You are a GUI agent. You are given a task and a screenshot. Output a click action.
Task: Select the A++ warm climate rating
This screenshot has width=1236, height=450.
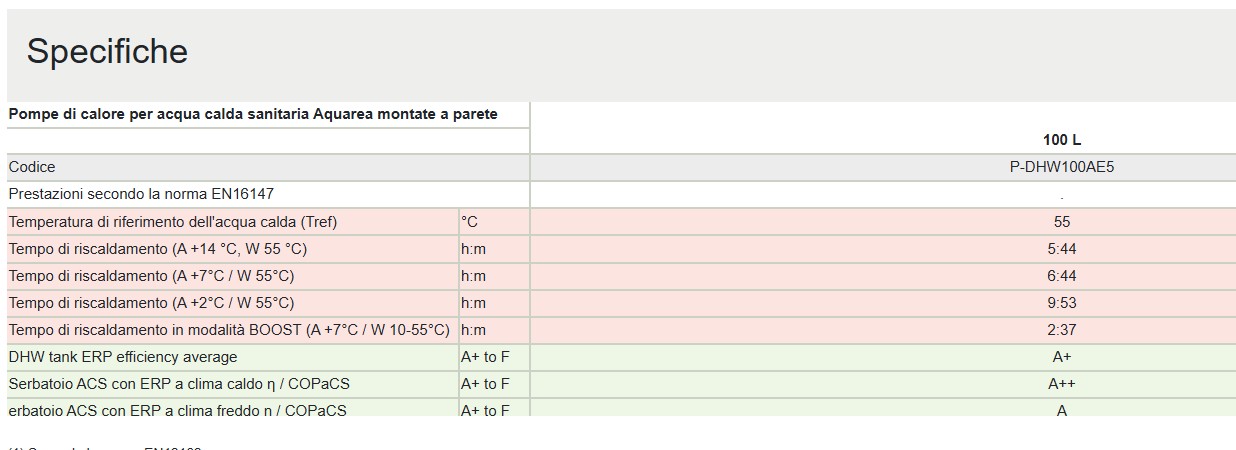(x=1061, y=384)
